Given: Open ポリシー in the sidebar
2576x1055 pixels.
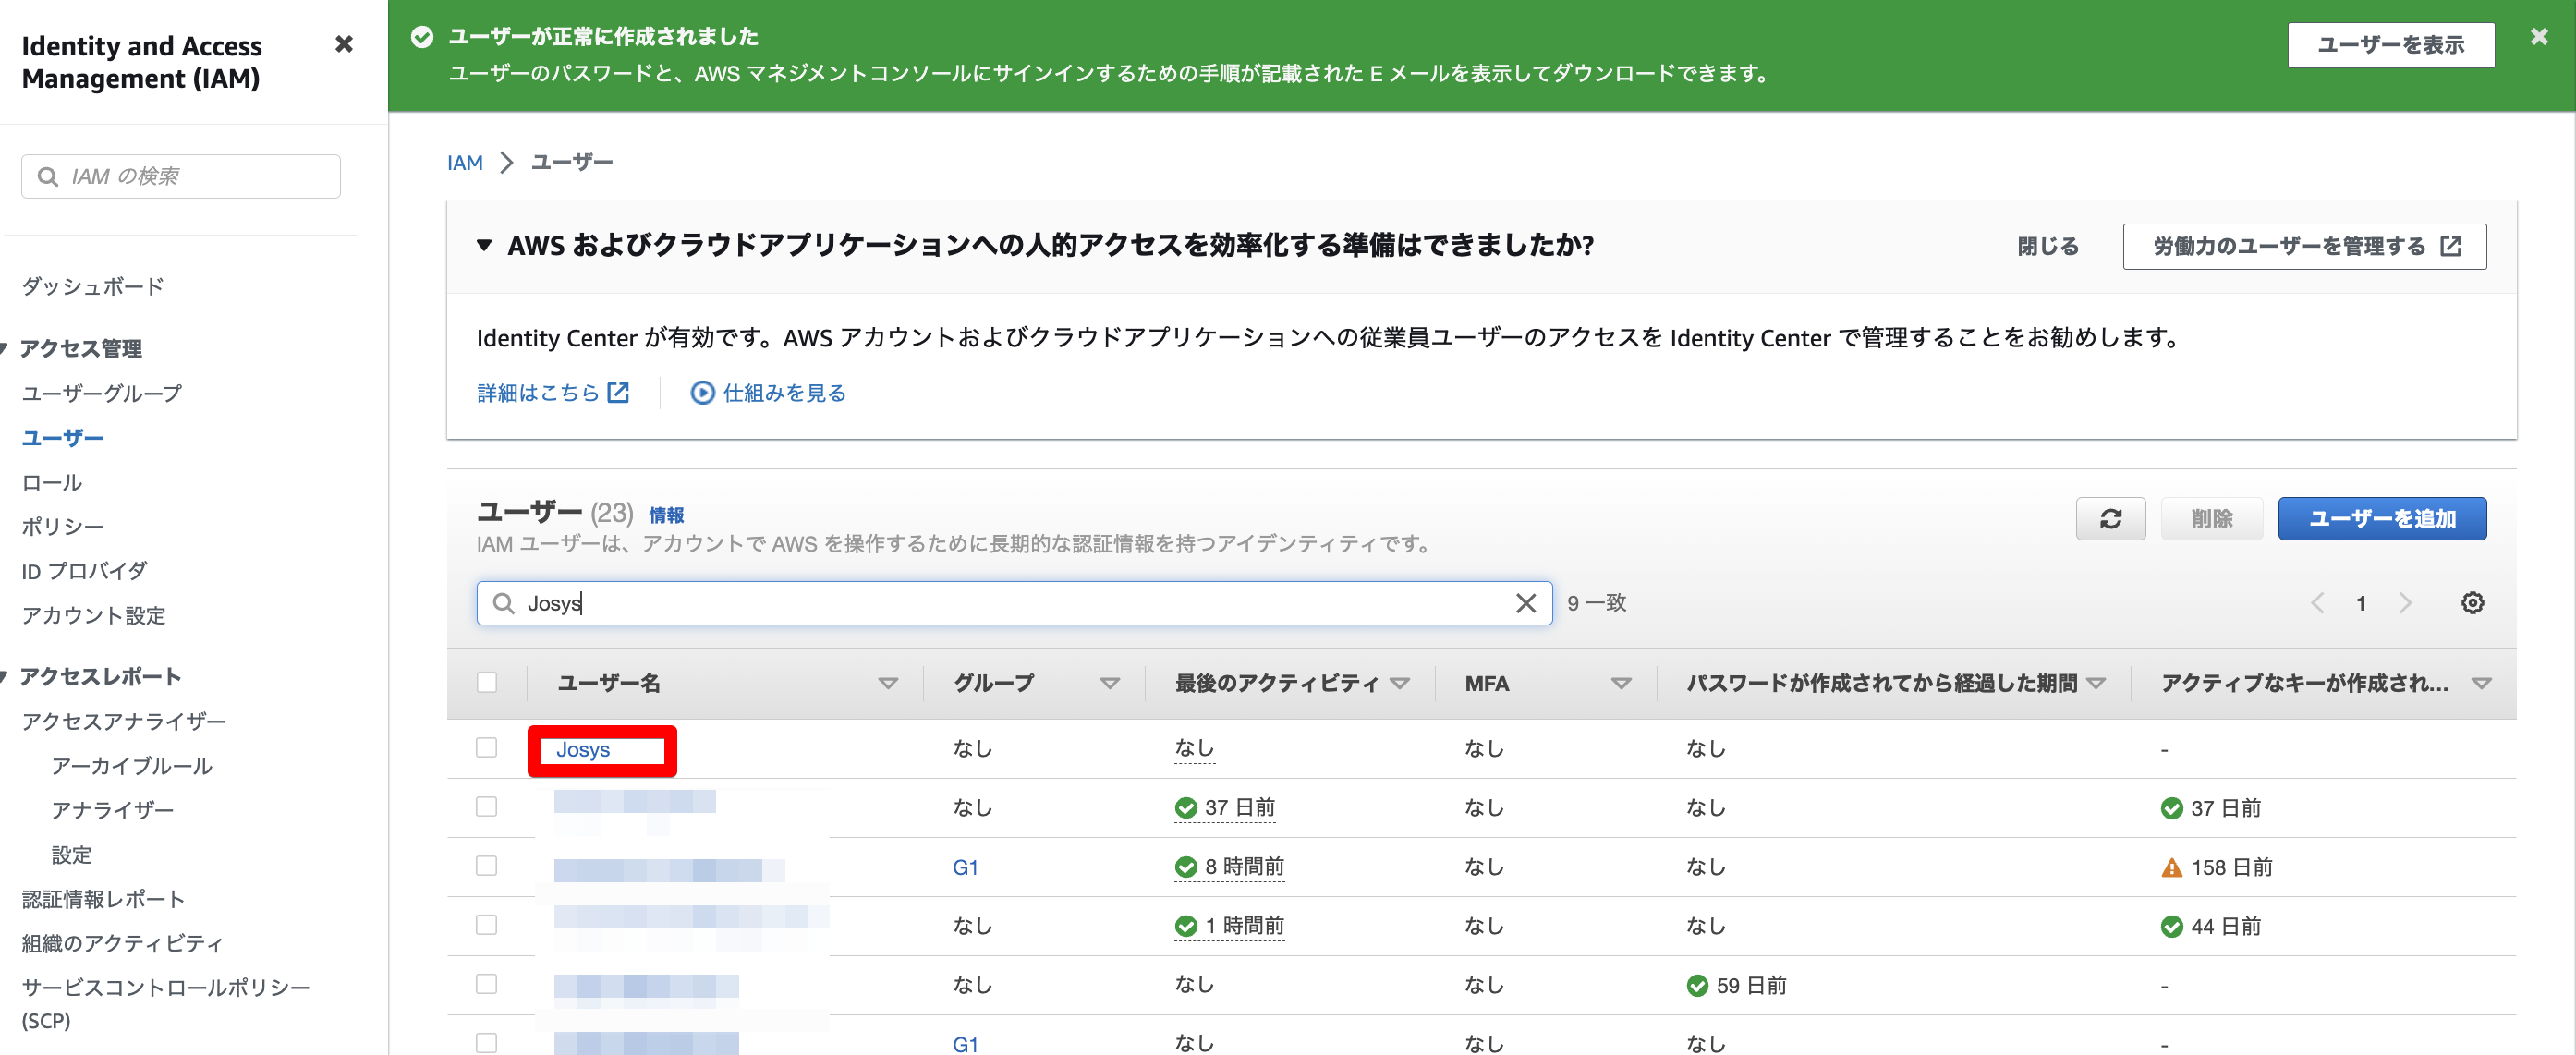Looking at the screenshot, I should coord(62,526).
